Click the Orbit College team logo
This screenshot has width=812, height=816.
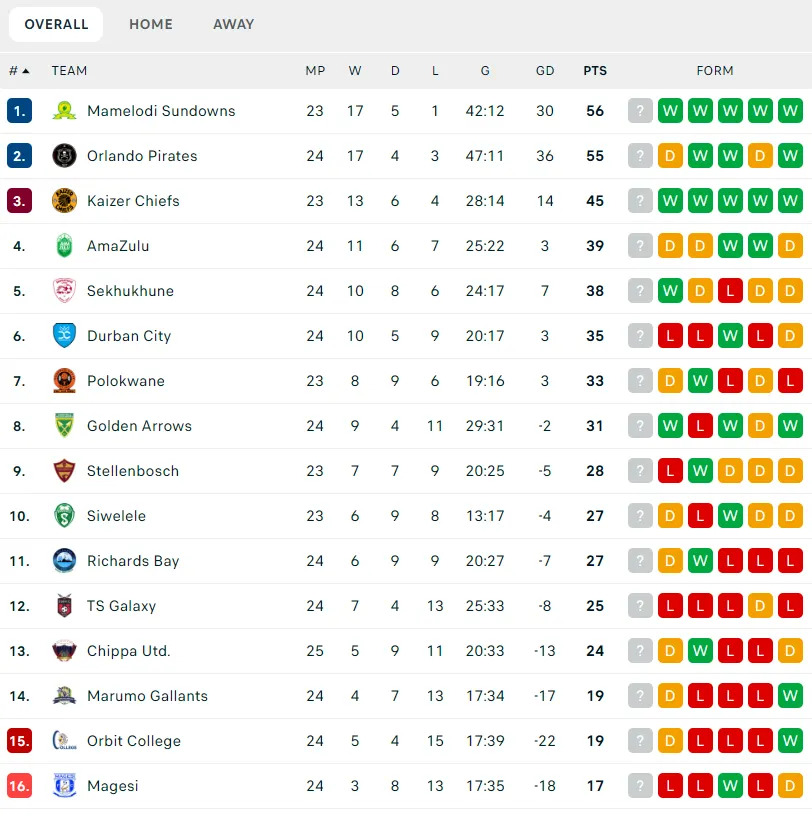point(64,741)
